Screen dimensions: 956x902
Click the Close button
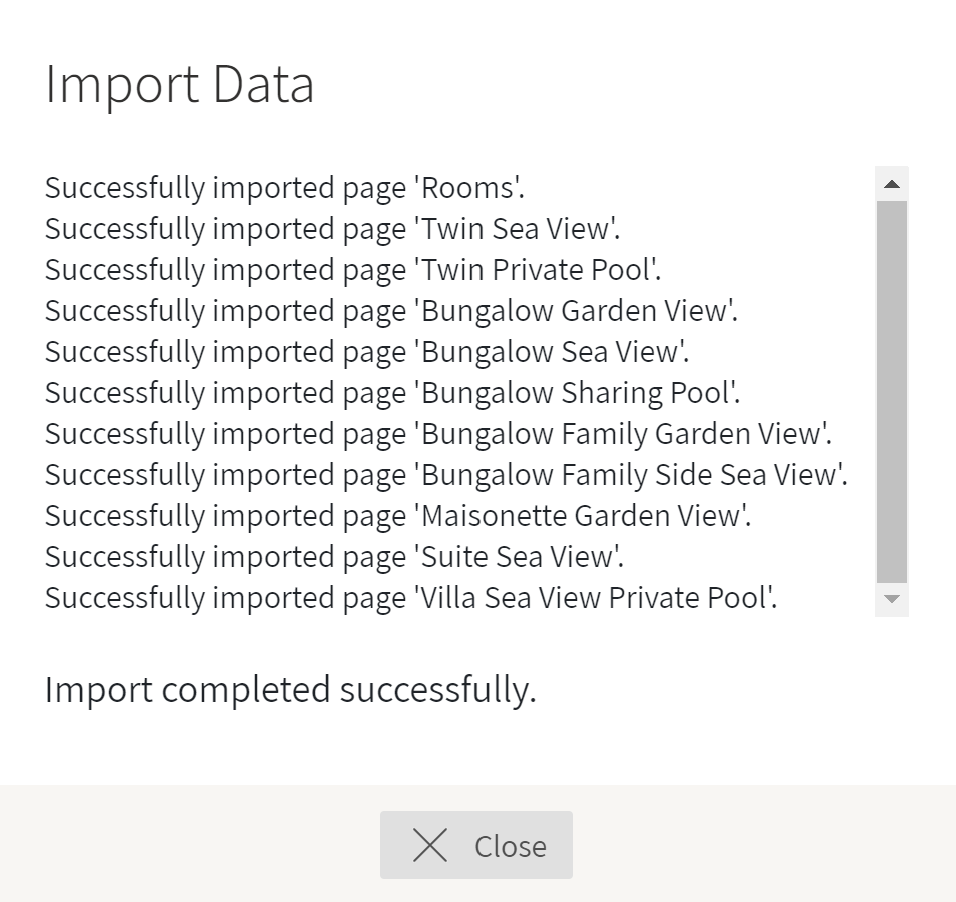click(476, 845)
